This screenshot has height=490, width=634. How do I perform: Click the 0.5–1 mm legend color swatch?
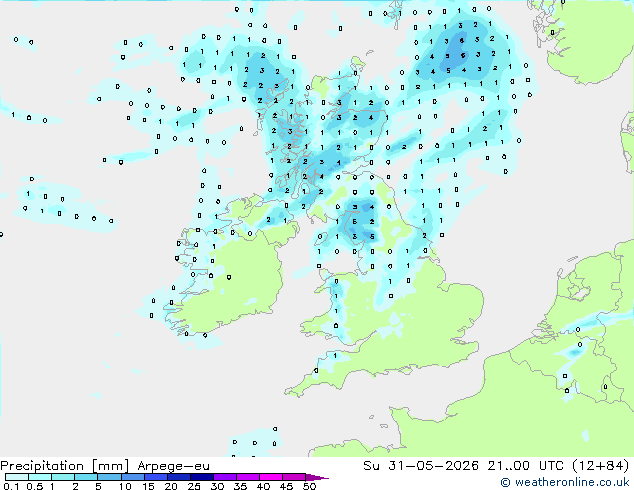[x=40, y=477]
